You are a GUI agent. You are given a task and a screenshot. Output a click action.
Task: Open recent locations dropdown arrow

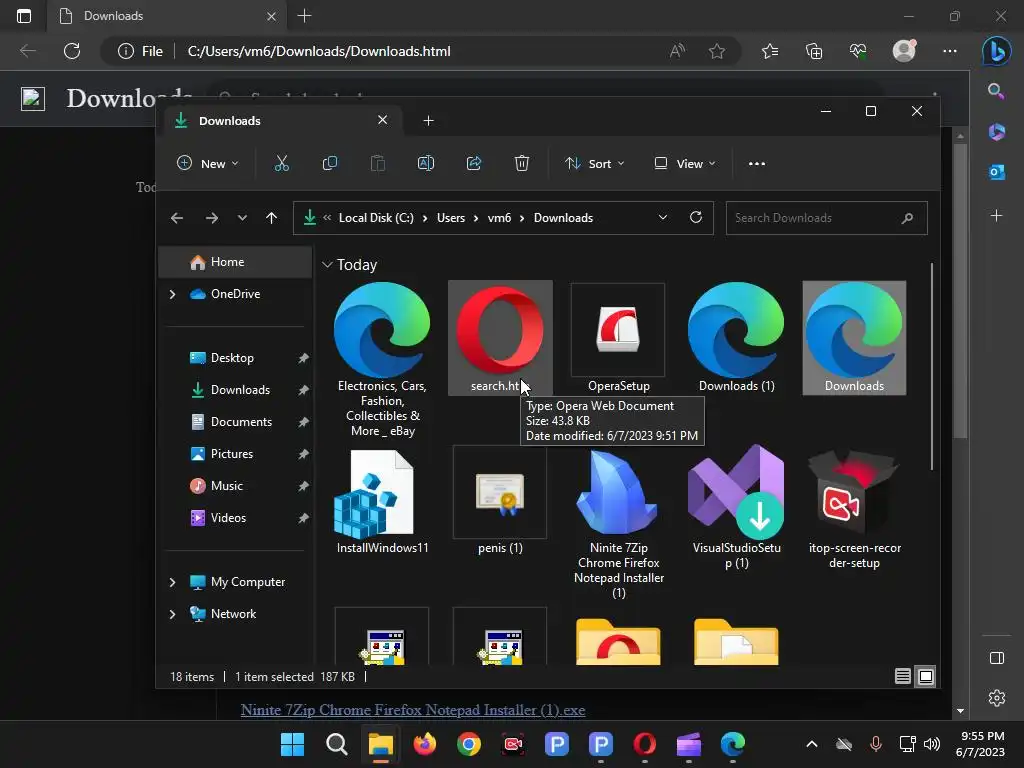[x=242, y=218]
